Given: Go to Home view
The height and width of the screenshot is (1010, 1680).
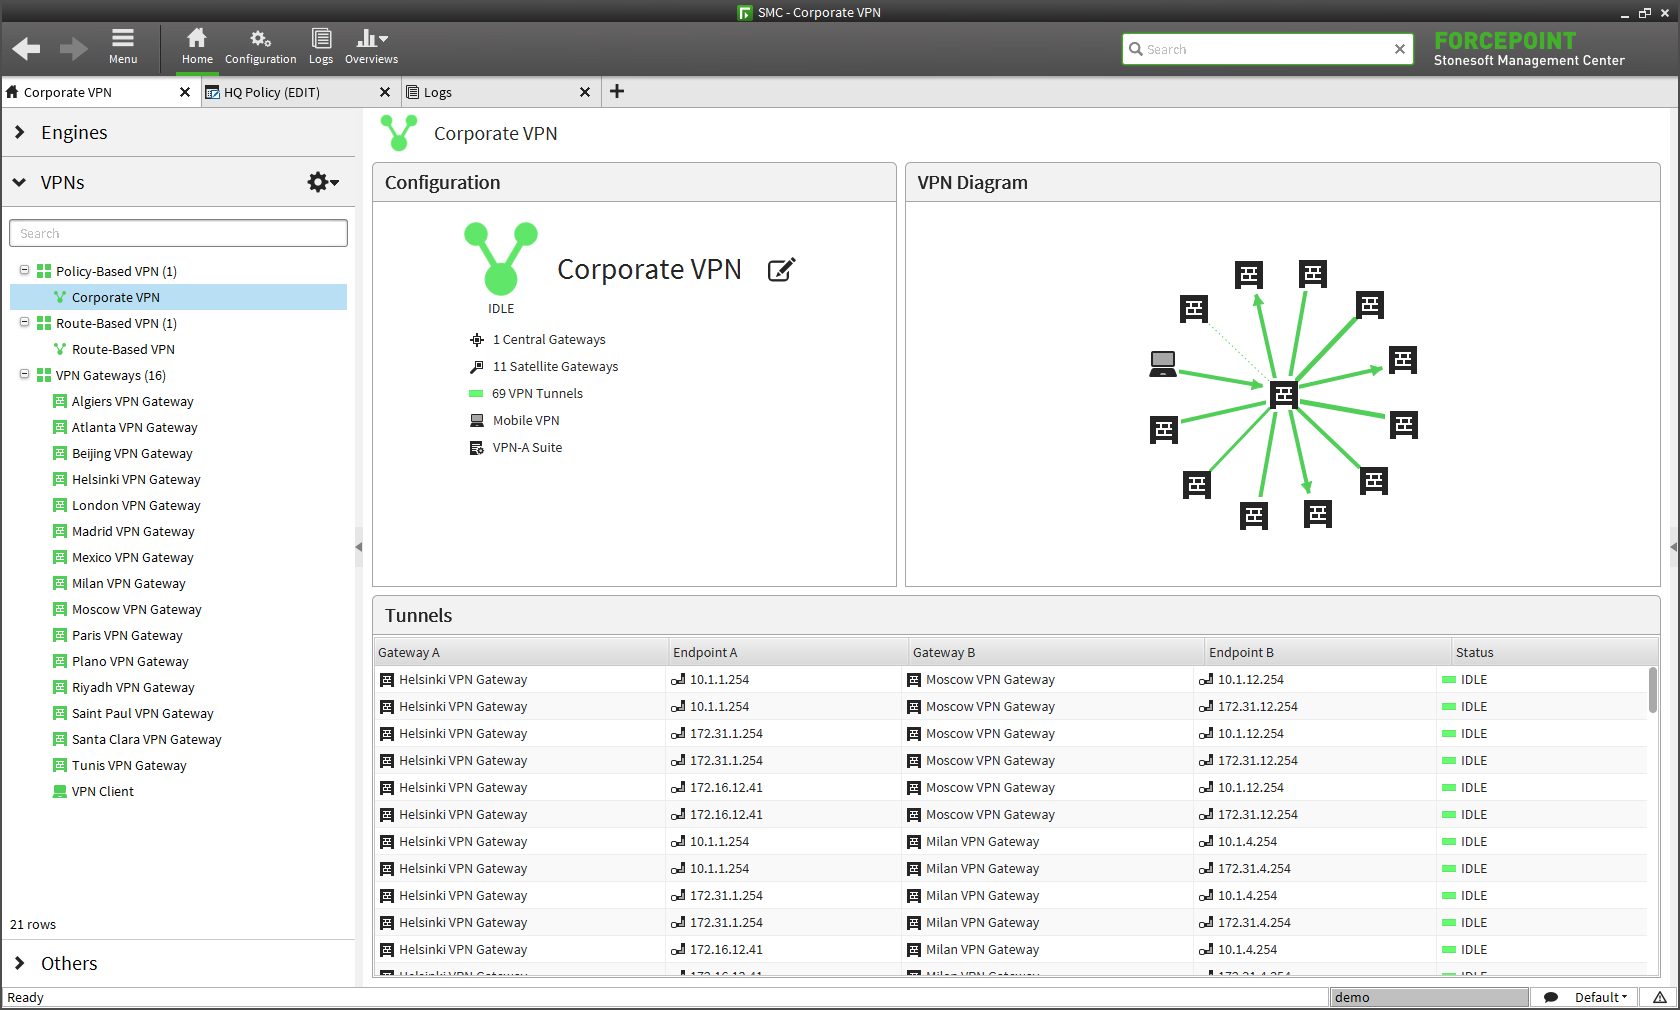Looking at the screenshot, I should pos(197,46).
